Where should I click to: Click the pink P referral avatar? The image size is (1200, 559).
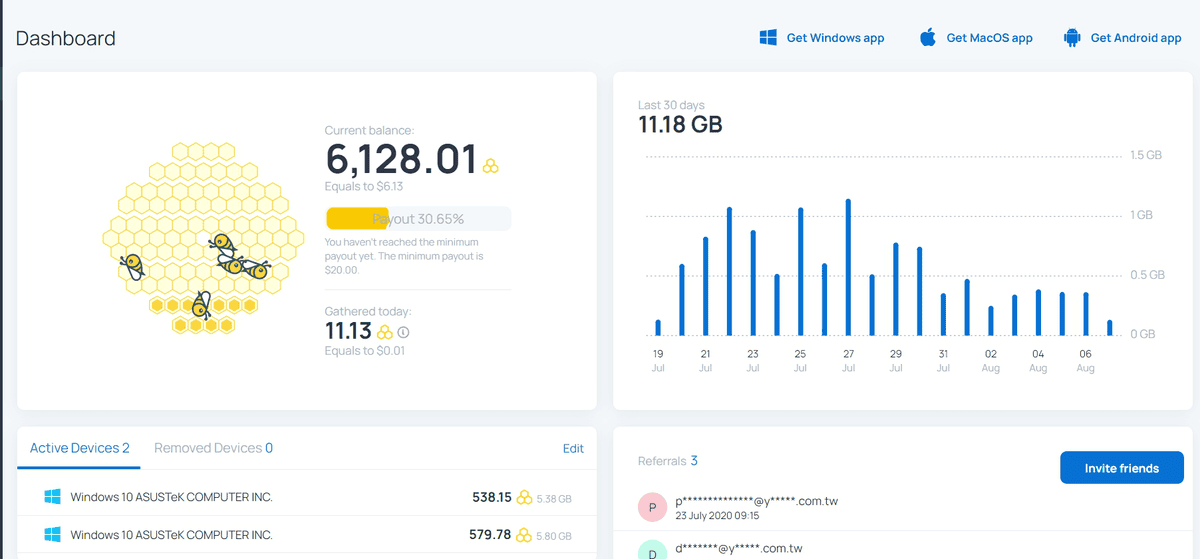[652, 508]
